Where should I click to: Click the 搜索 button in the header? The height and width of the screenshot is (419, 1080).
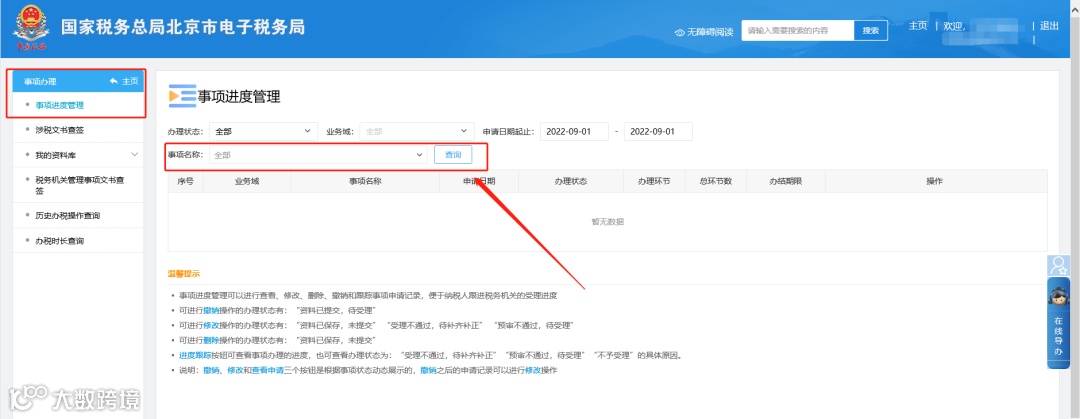(871, 30)
